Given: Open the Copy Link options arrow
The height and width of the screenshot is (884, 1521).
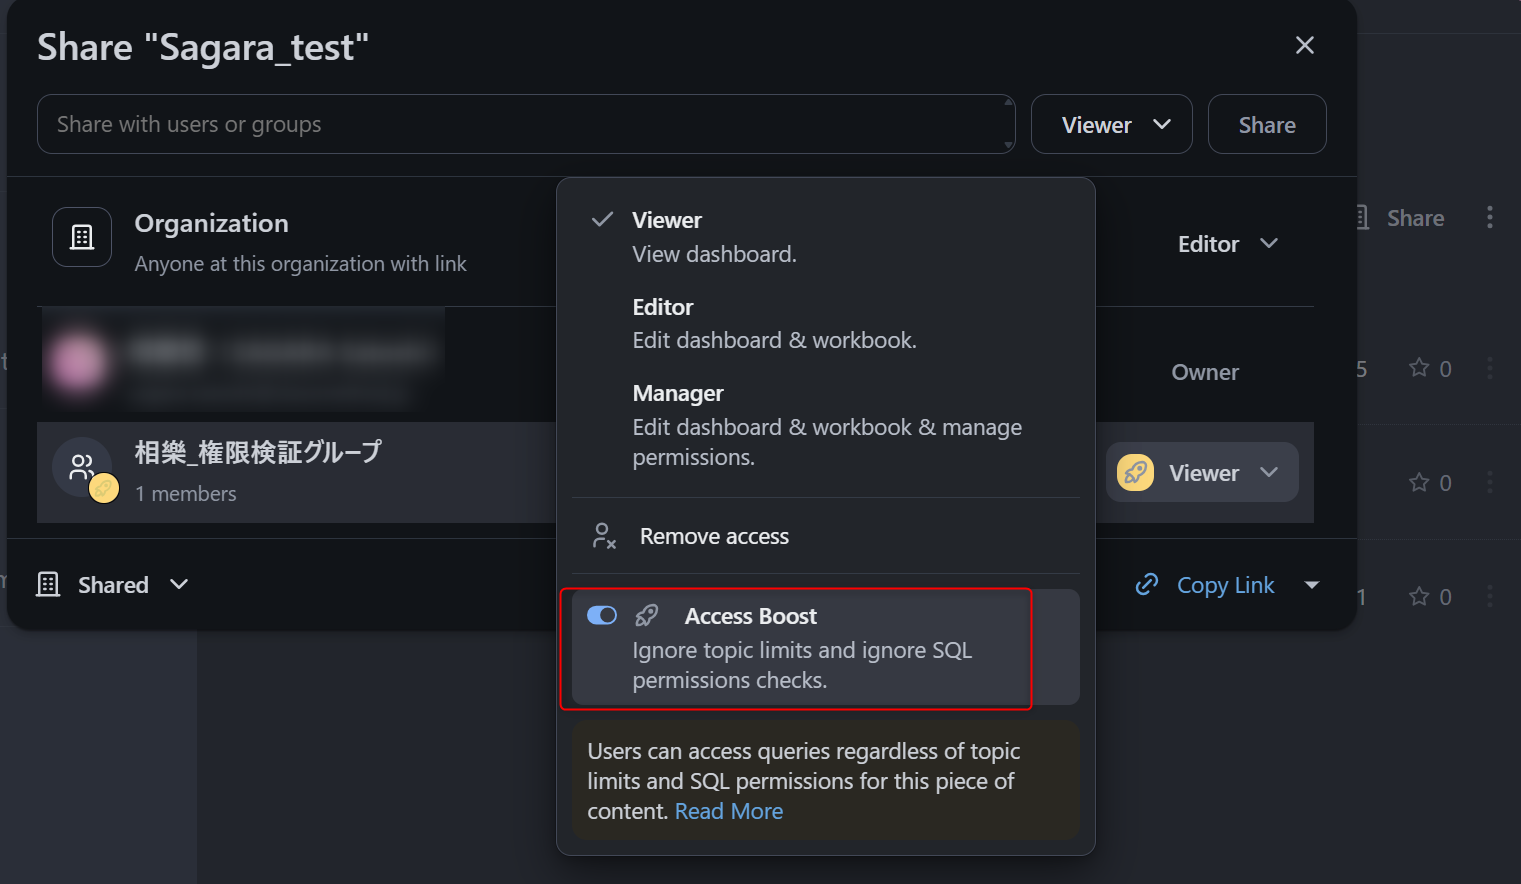Looking at the screenshot, I should [x=1312, y=585].
